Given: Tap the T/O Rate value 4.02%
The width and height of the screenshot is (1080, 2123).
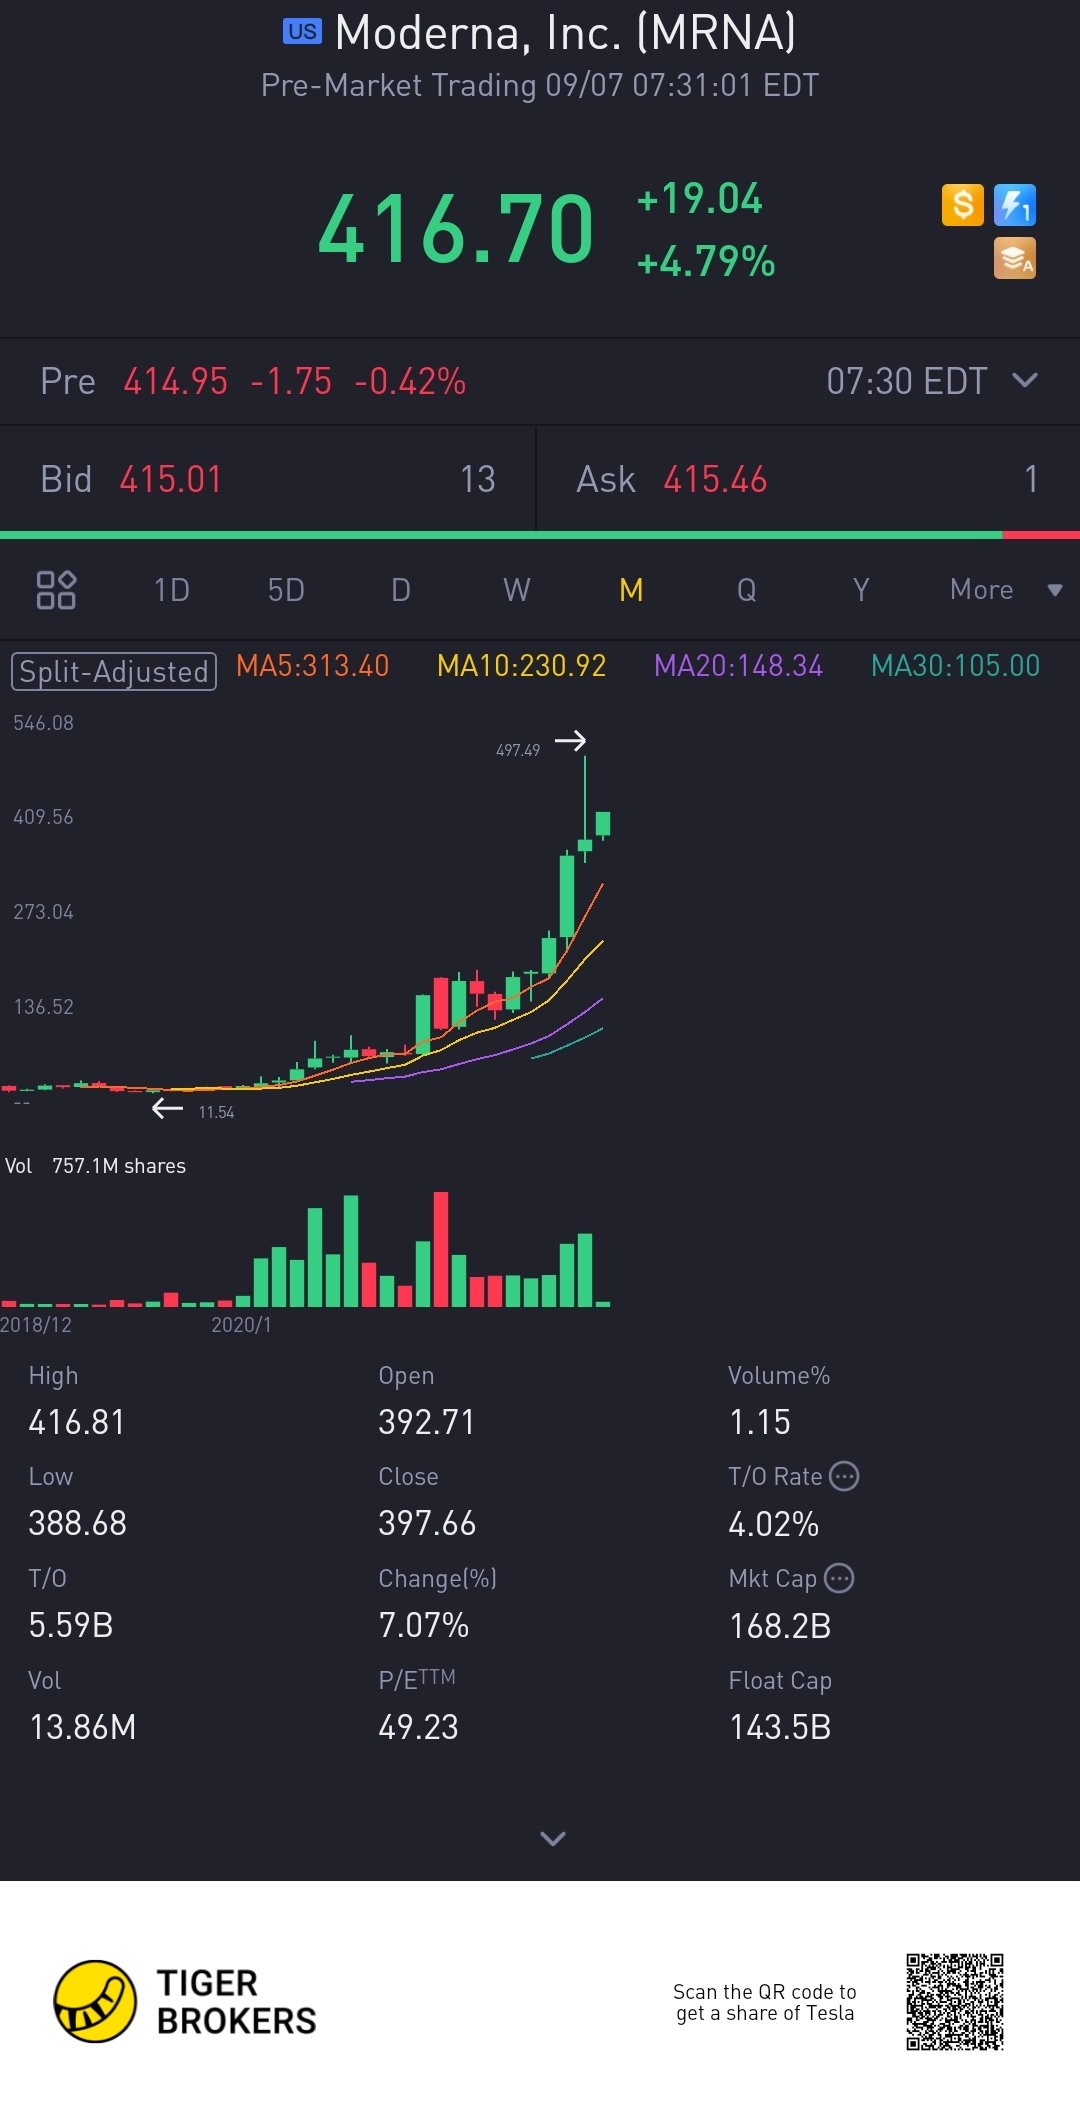Looking at the screenshot, I should [x=774, y=1524].
